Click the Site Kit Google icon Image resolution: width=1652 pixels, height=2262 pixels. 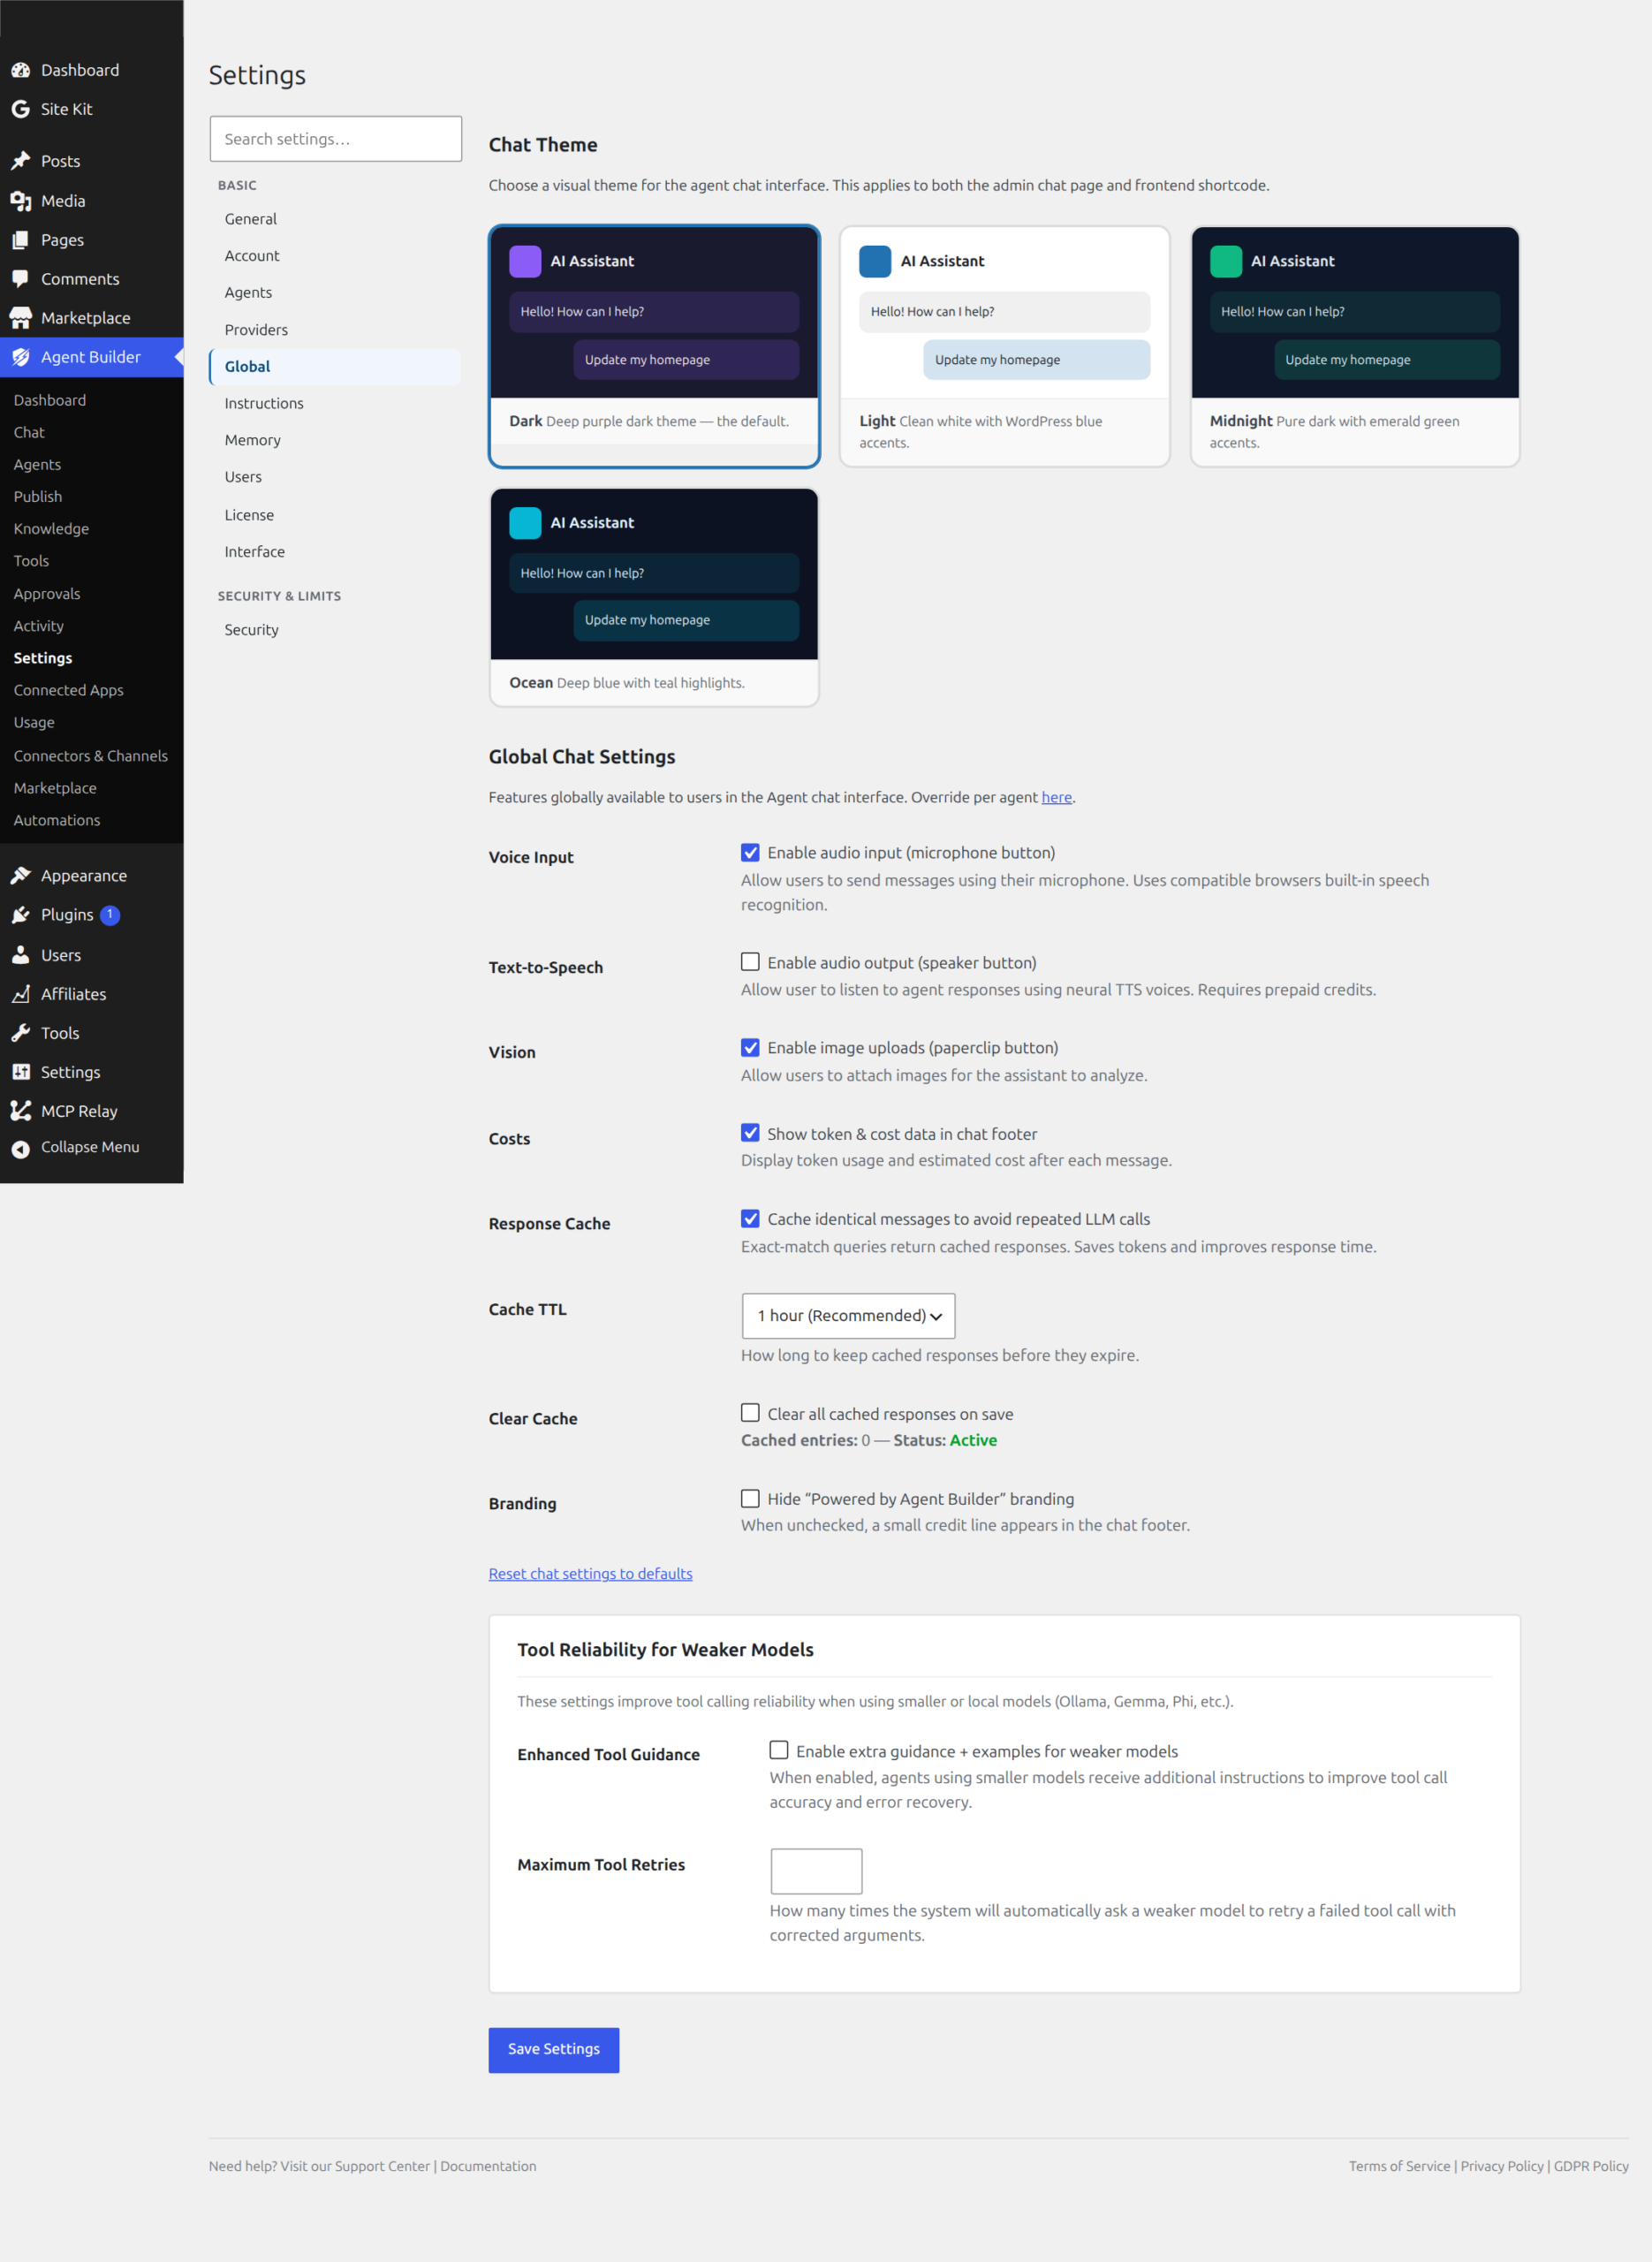[x=20, y=109]
